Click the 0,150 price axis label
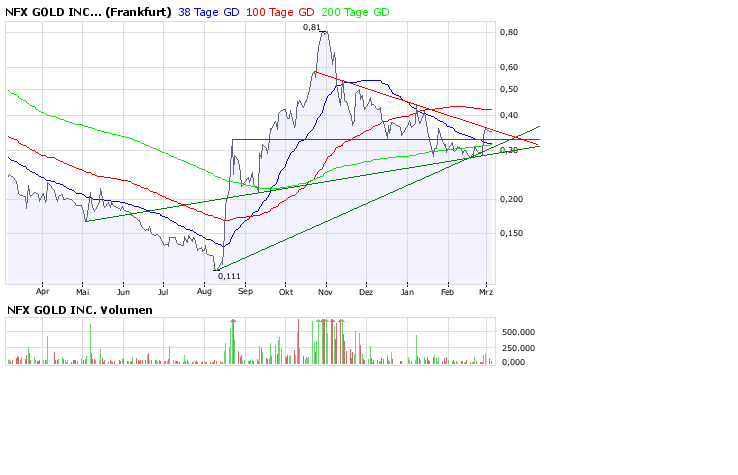Viewport: 738px width, 475px height. click(x=511, y=233)
